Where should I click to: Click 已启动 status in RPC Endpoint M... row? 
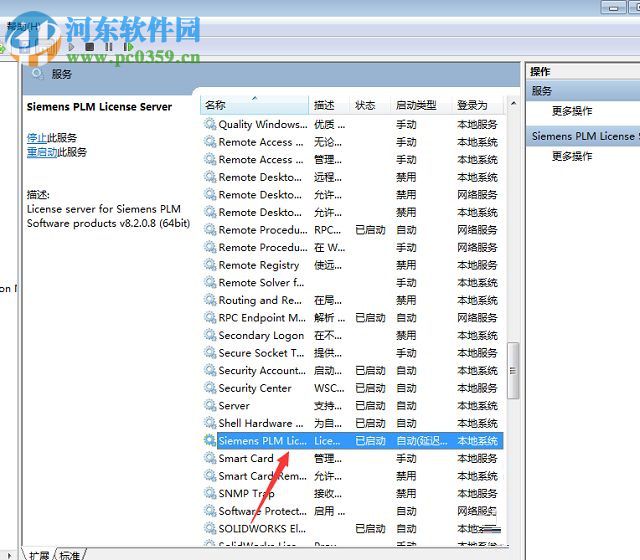370,318
